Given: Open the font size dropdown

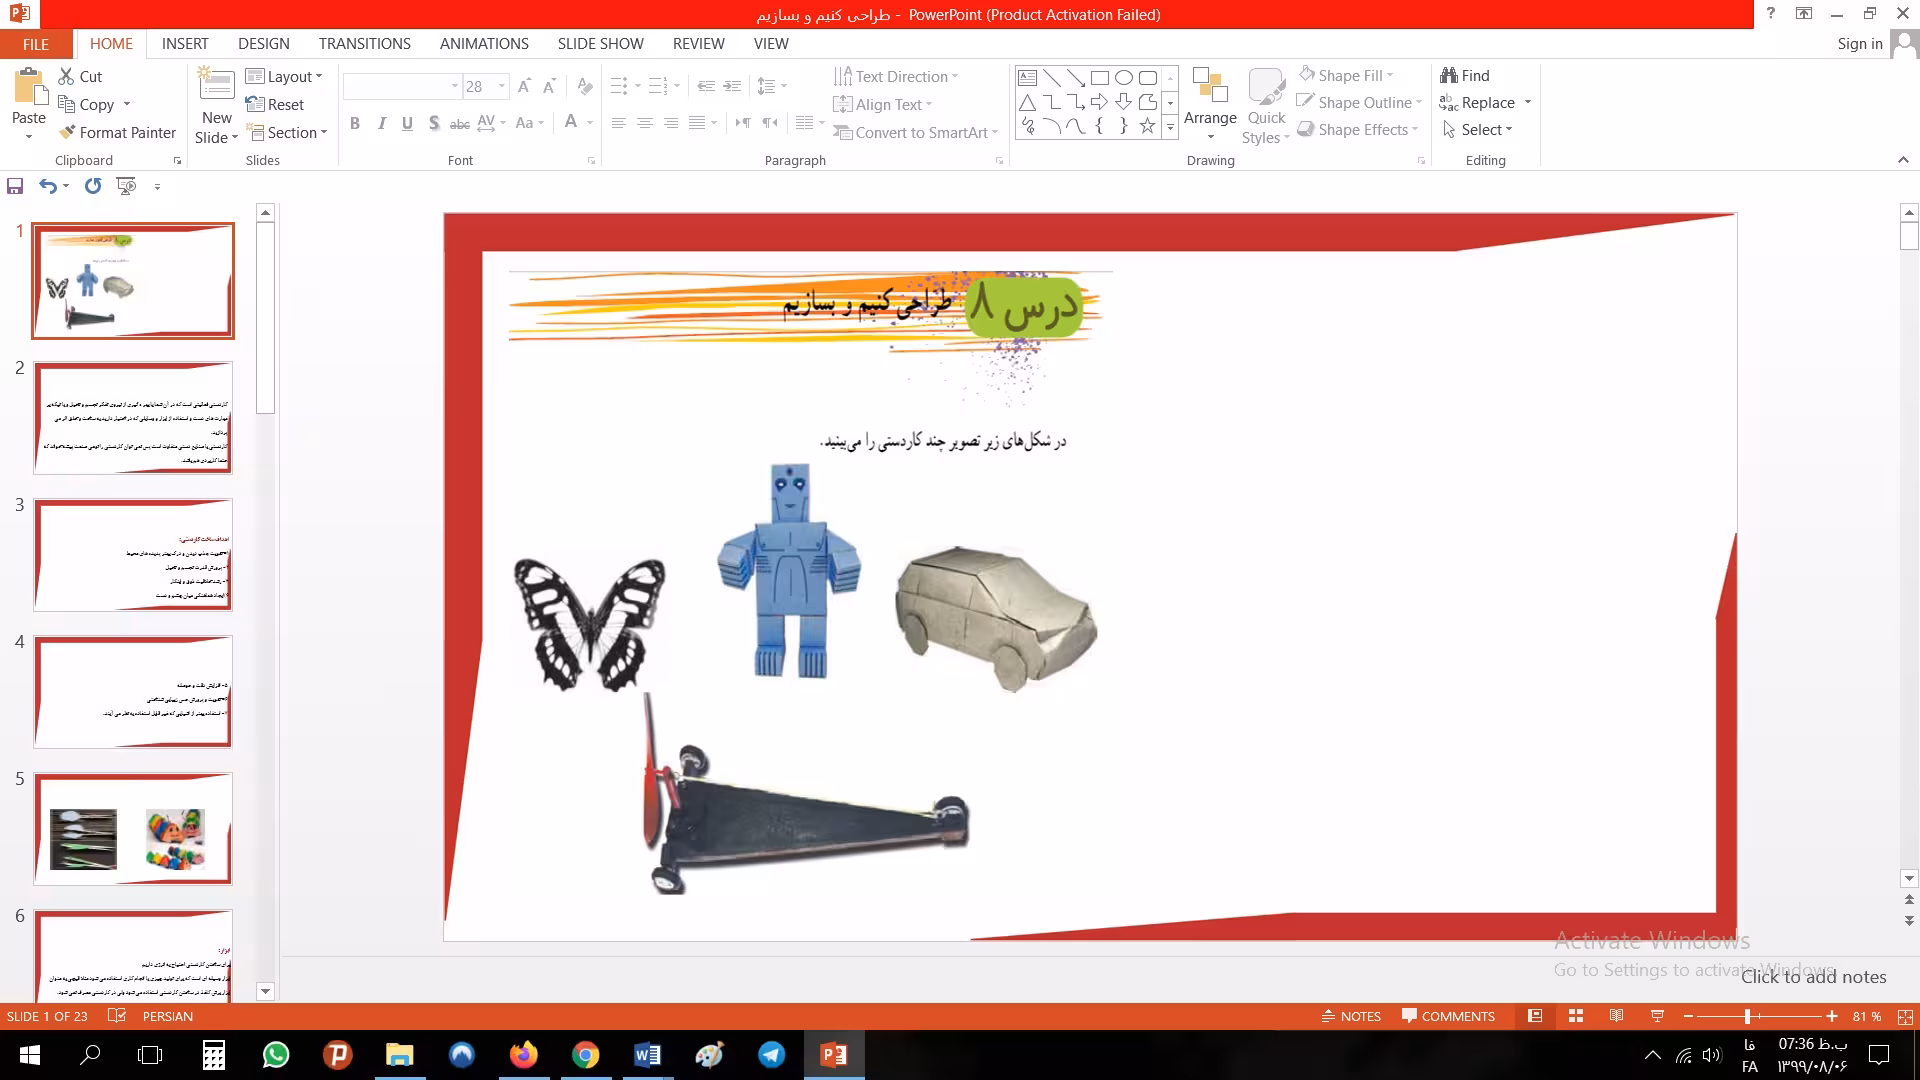Looking at the screenshot, I should 502,86.
